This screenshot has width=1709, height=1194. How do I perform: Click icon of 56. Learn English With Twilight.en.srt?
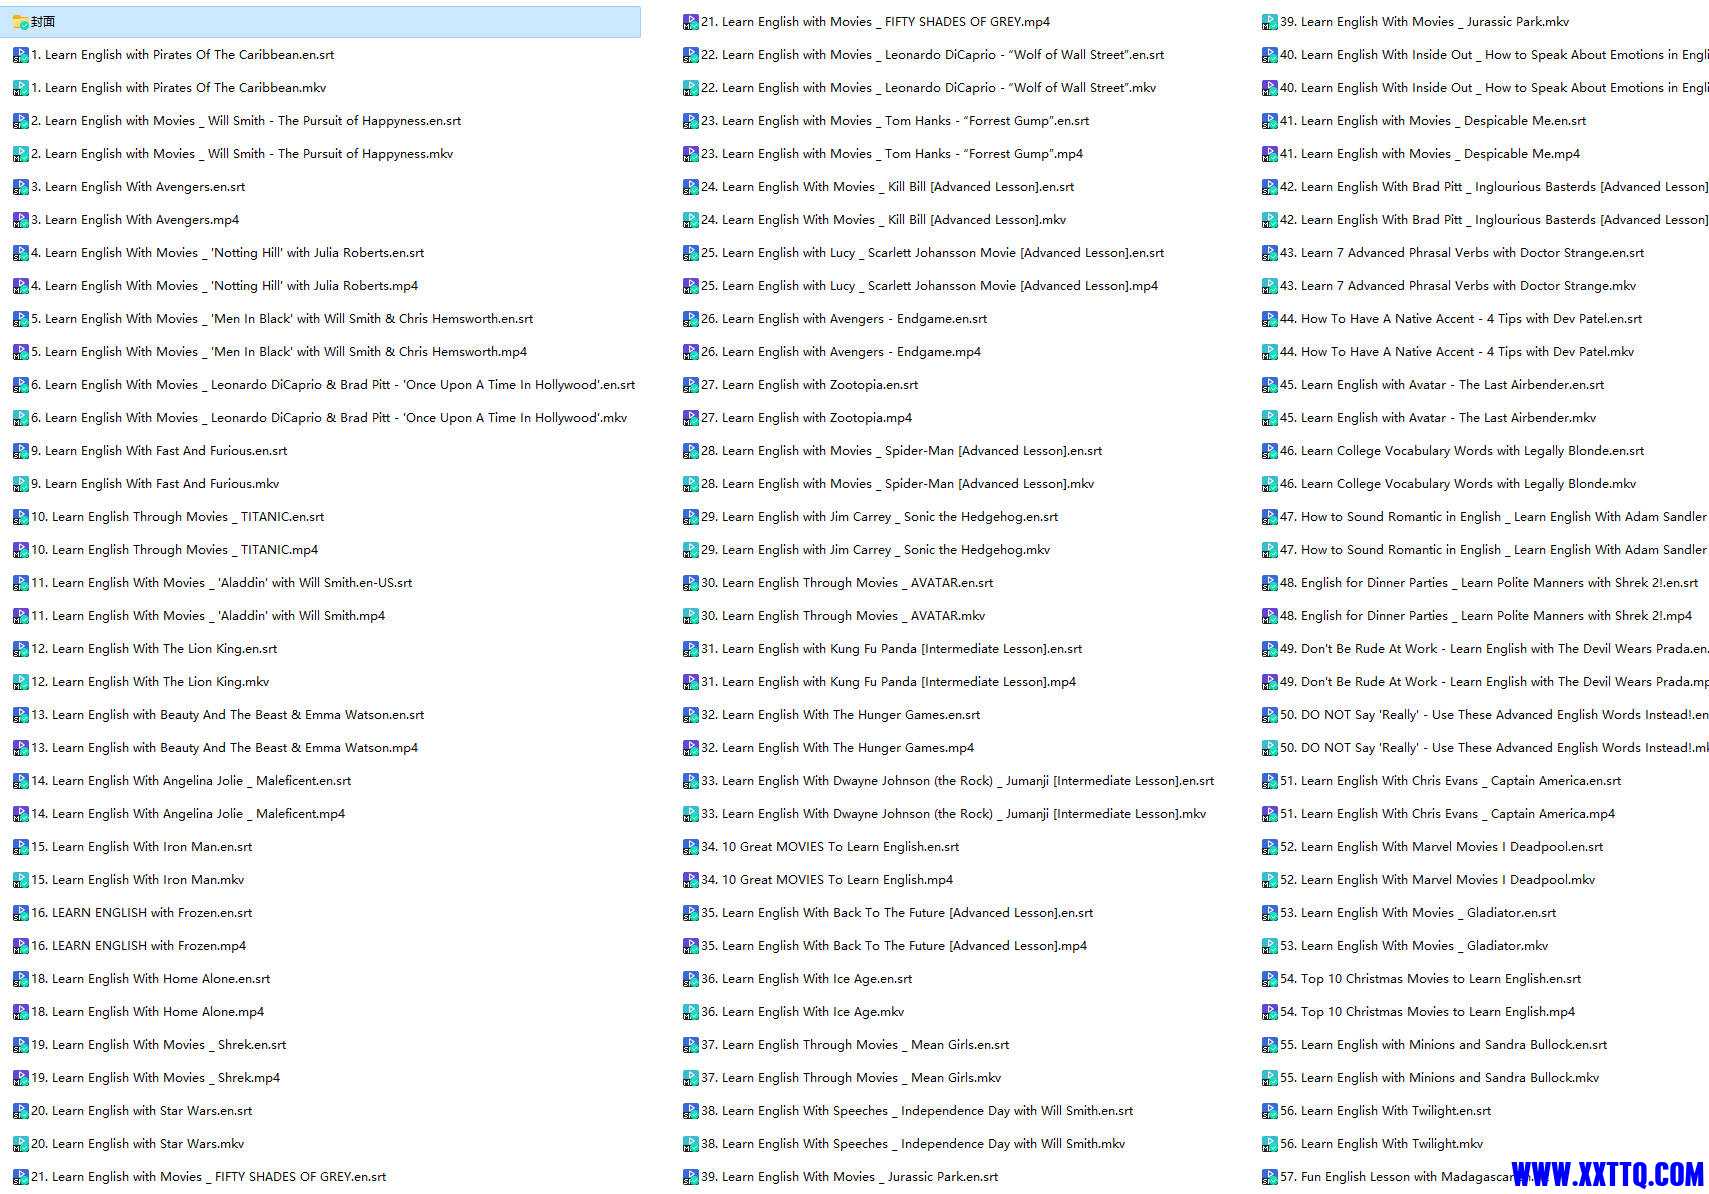click(1269, 1110)
